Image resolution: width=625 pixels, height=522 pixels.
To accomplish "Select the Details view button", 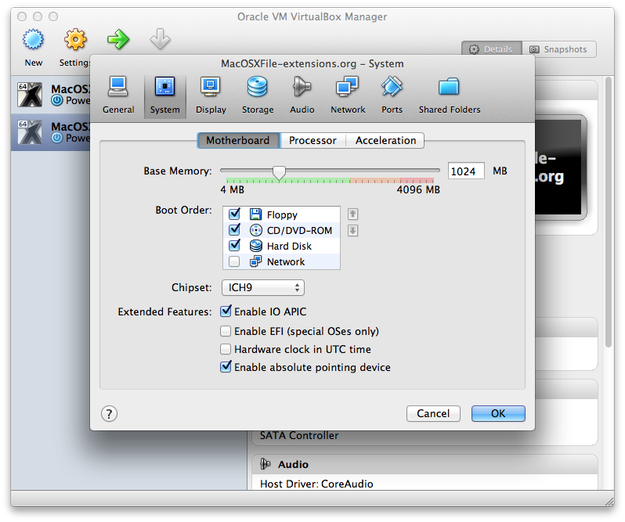I will pos(491,49).
